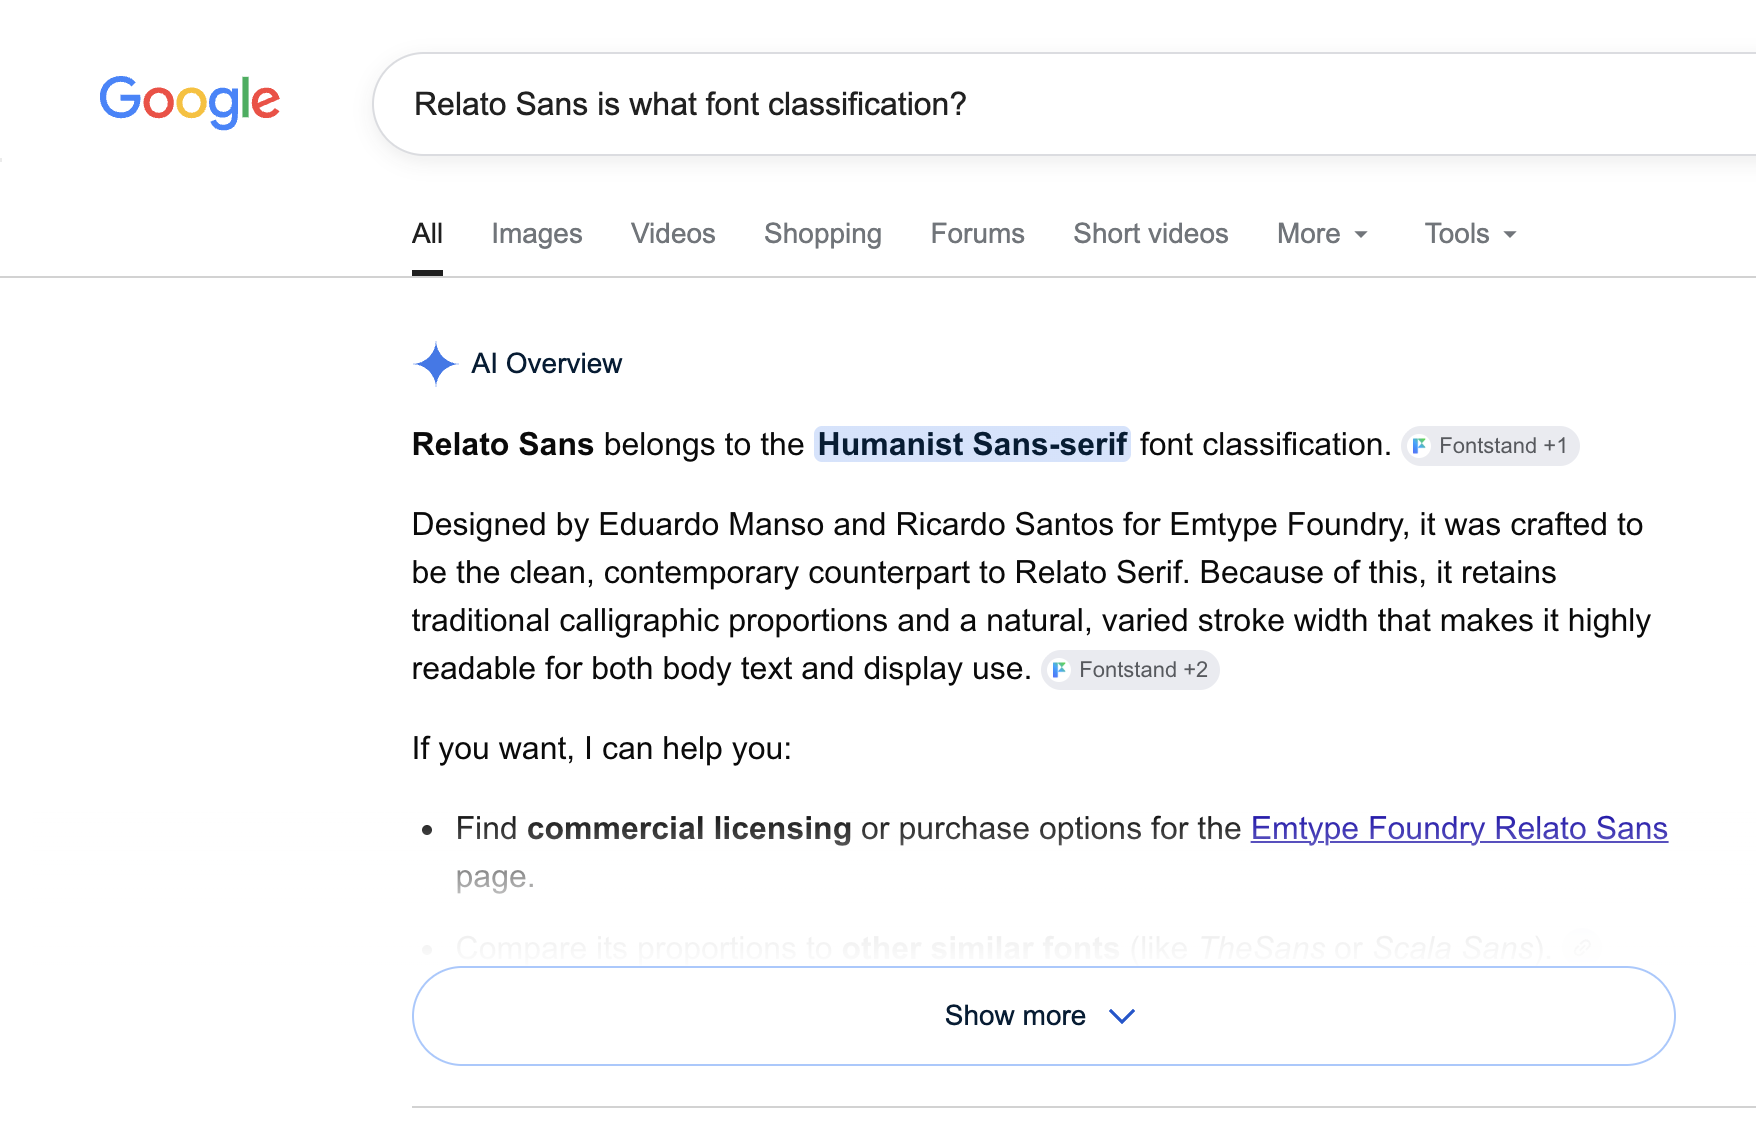
Task: Click the AI Overview heading
Action: [x=546, y=364]
